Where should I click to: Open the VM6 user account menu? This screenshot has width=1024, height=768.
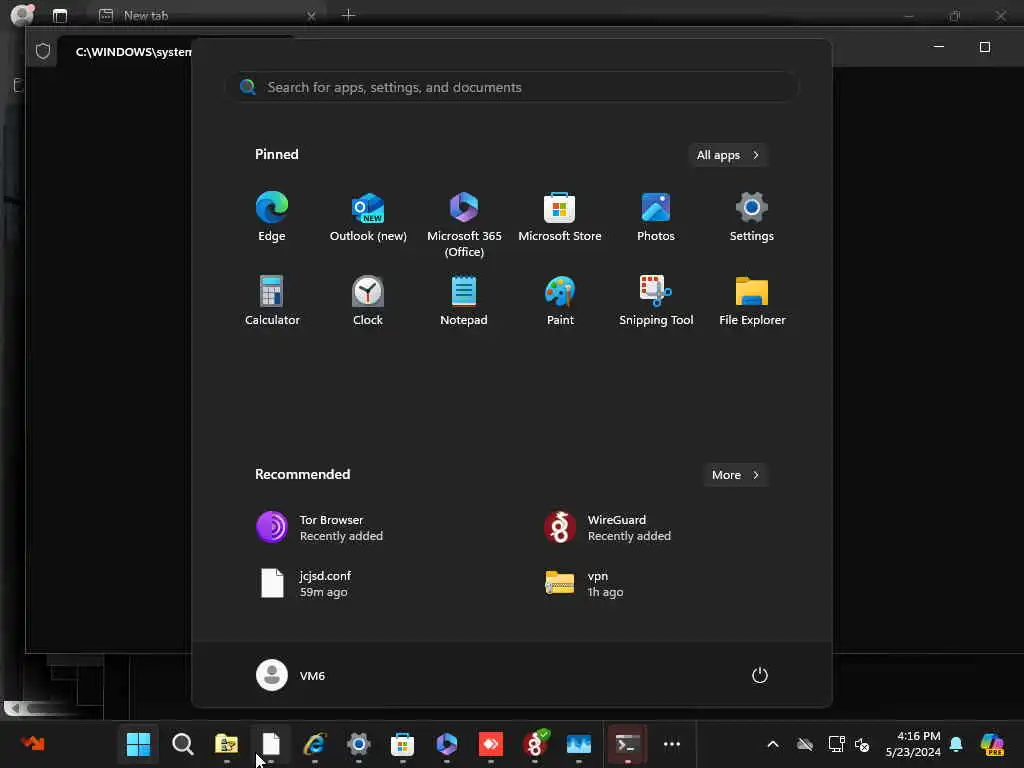(291, 675)
